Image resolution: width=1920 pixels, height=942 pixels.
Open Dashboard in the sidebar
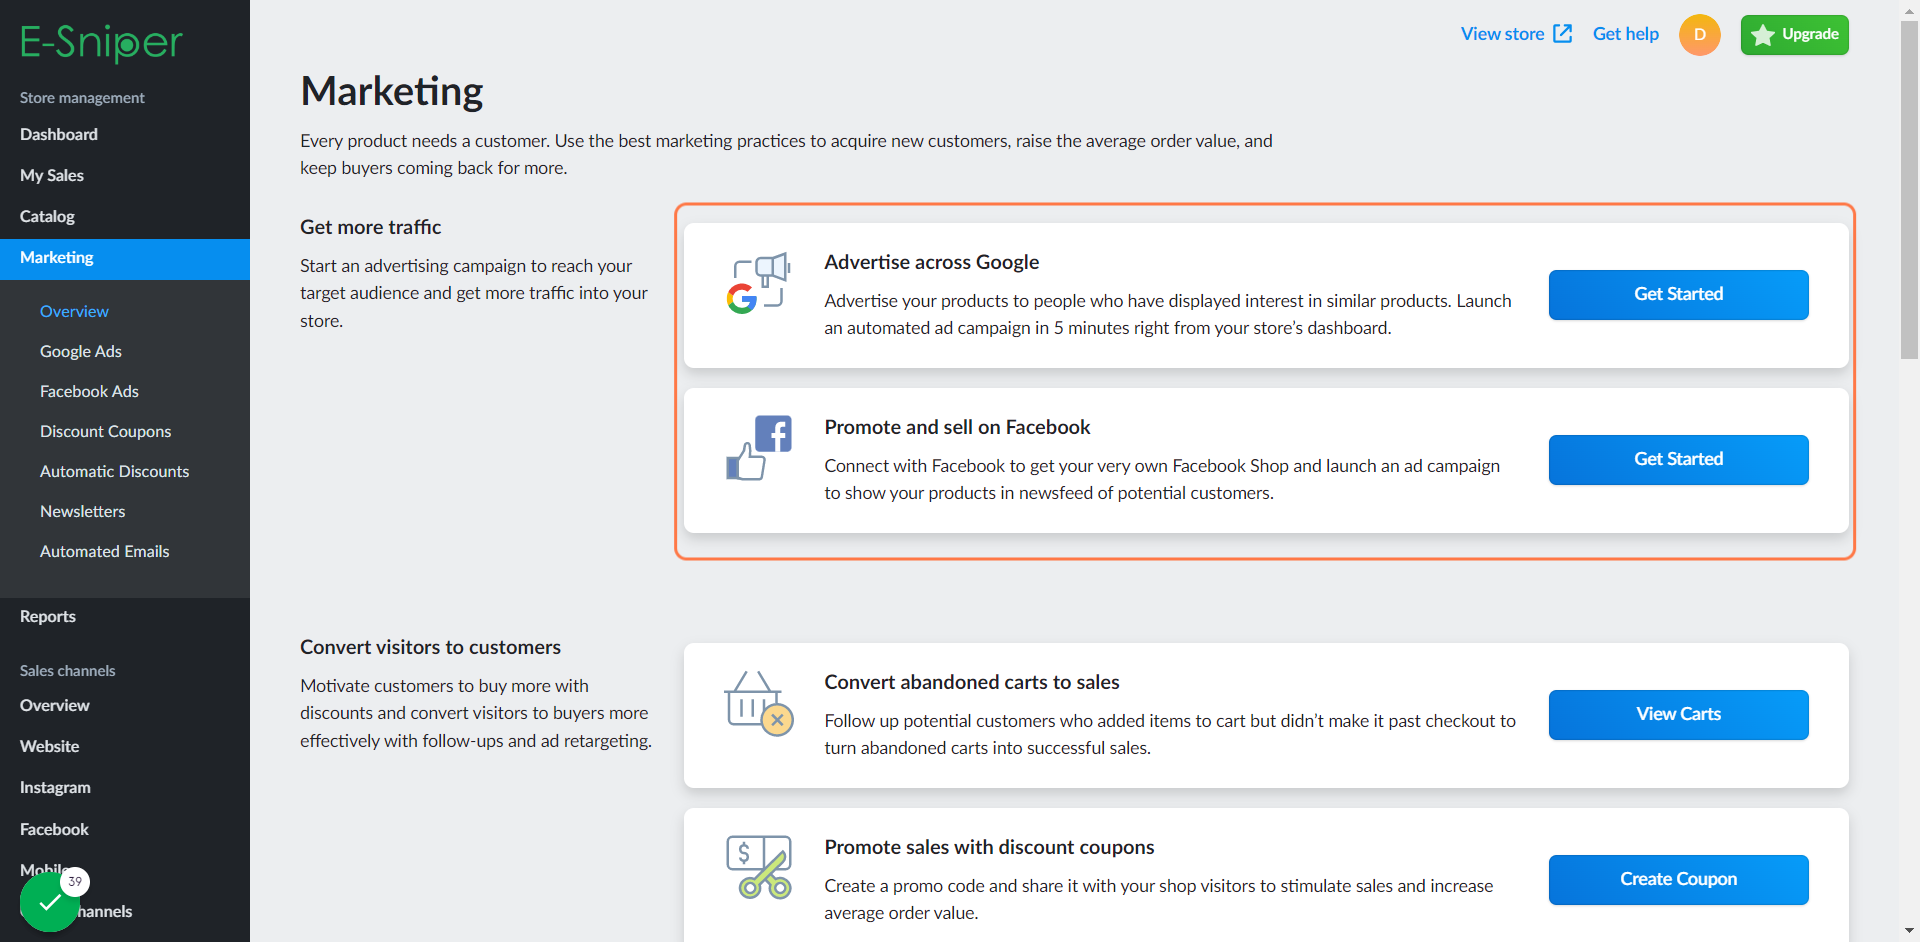[x=125, y=134]
